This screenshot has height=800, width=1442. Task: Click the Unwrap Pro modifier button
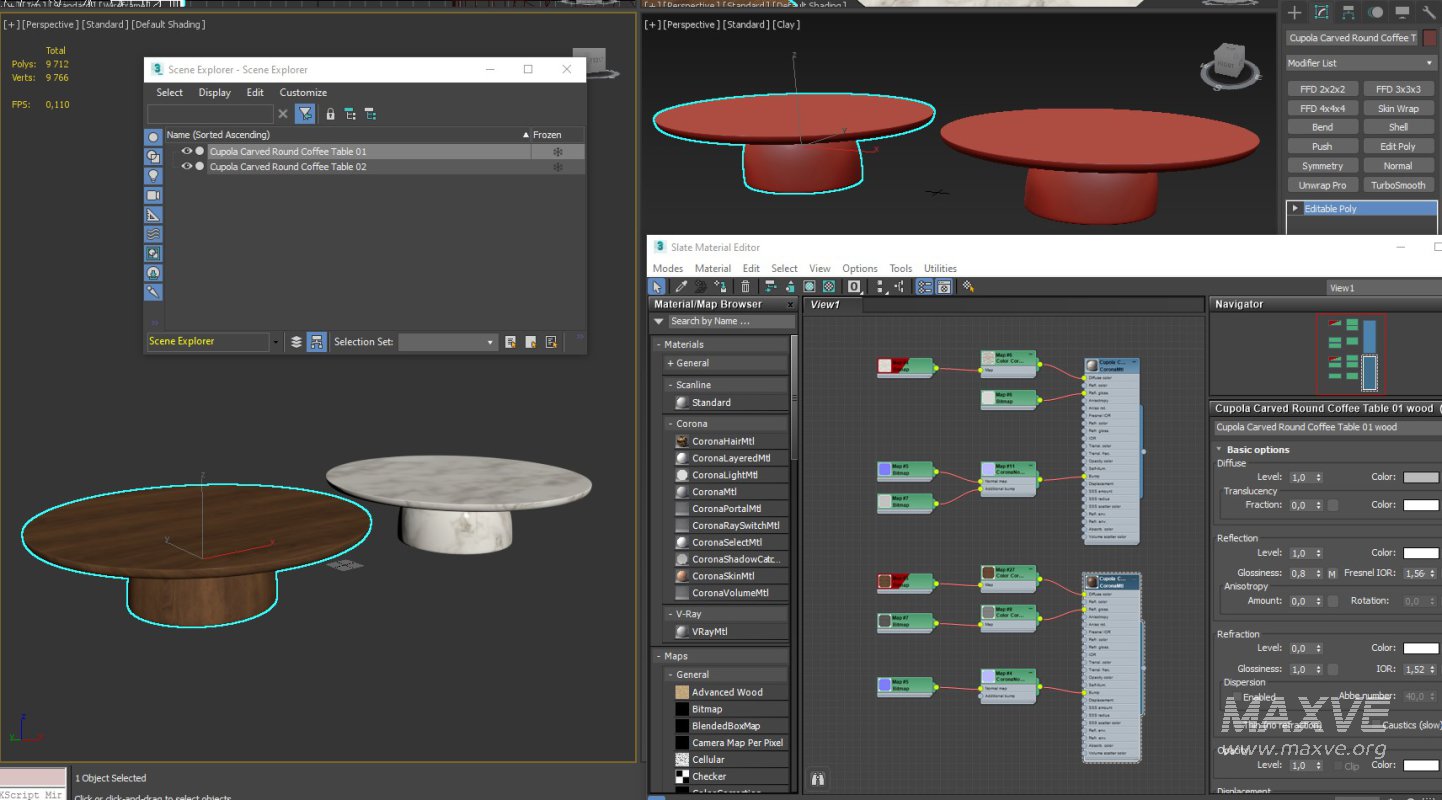pyautogui.click(x=1322, y=185)
